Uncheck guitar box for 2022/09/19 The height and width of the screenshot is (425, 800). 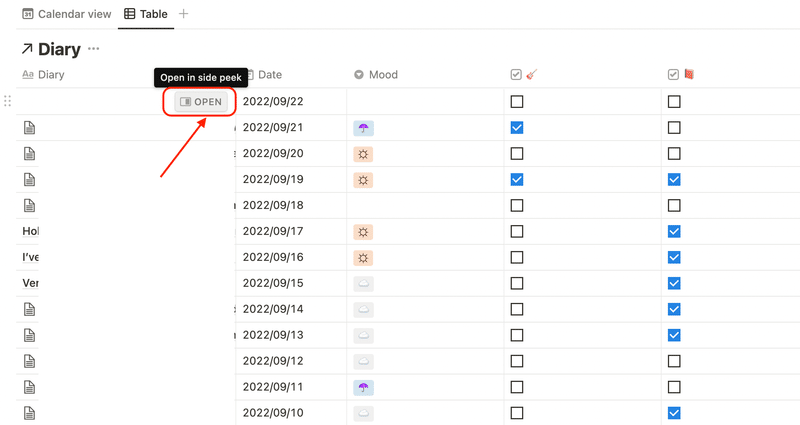click(x=517, y=180)
